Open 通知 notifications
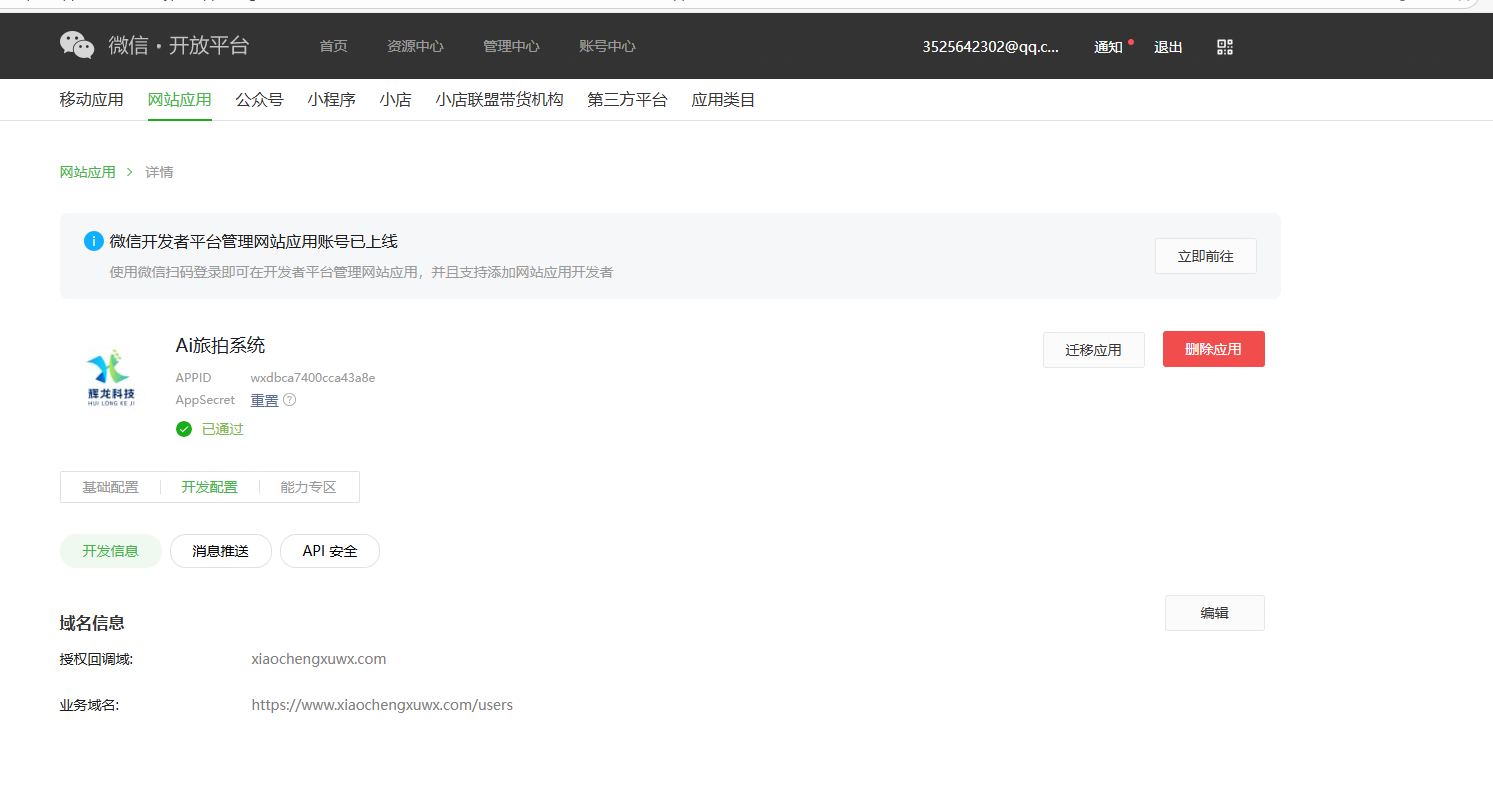The width and height of the screenshot is (1493, 804). tap(1108, 47)
